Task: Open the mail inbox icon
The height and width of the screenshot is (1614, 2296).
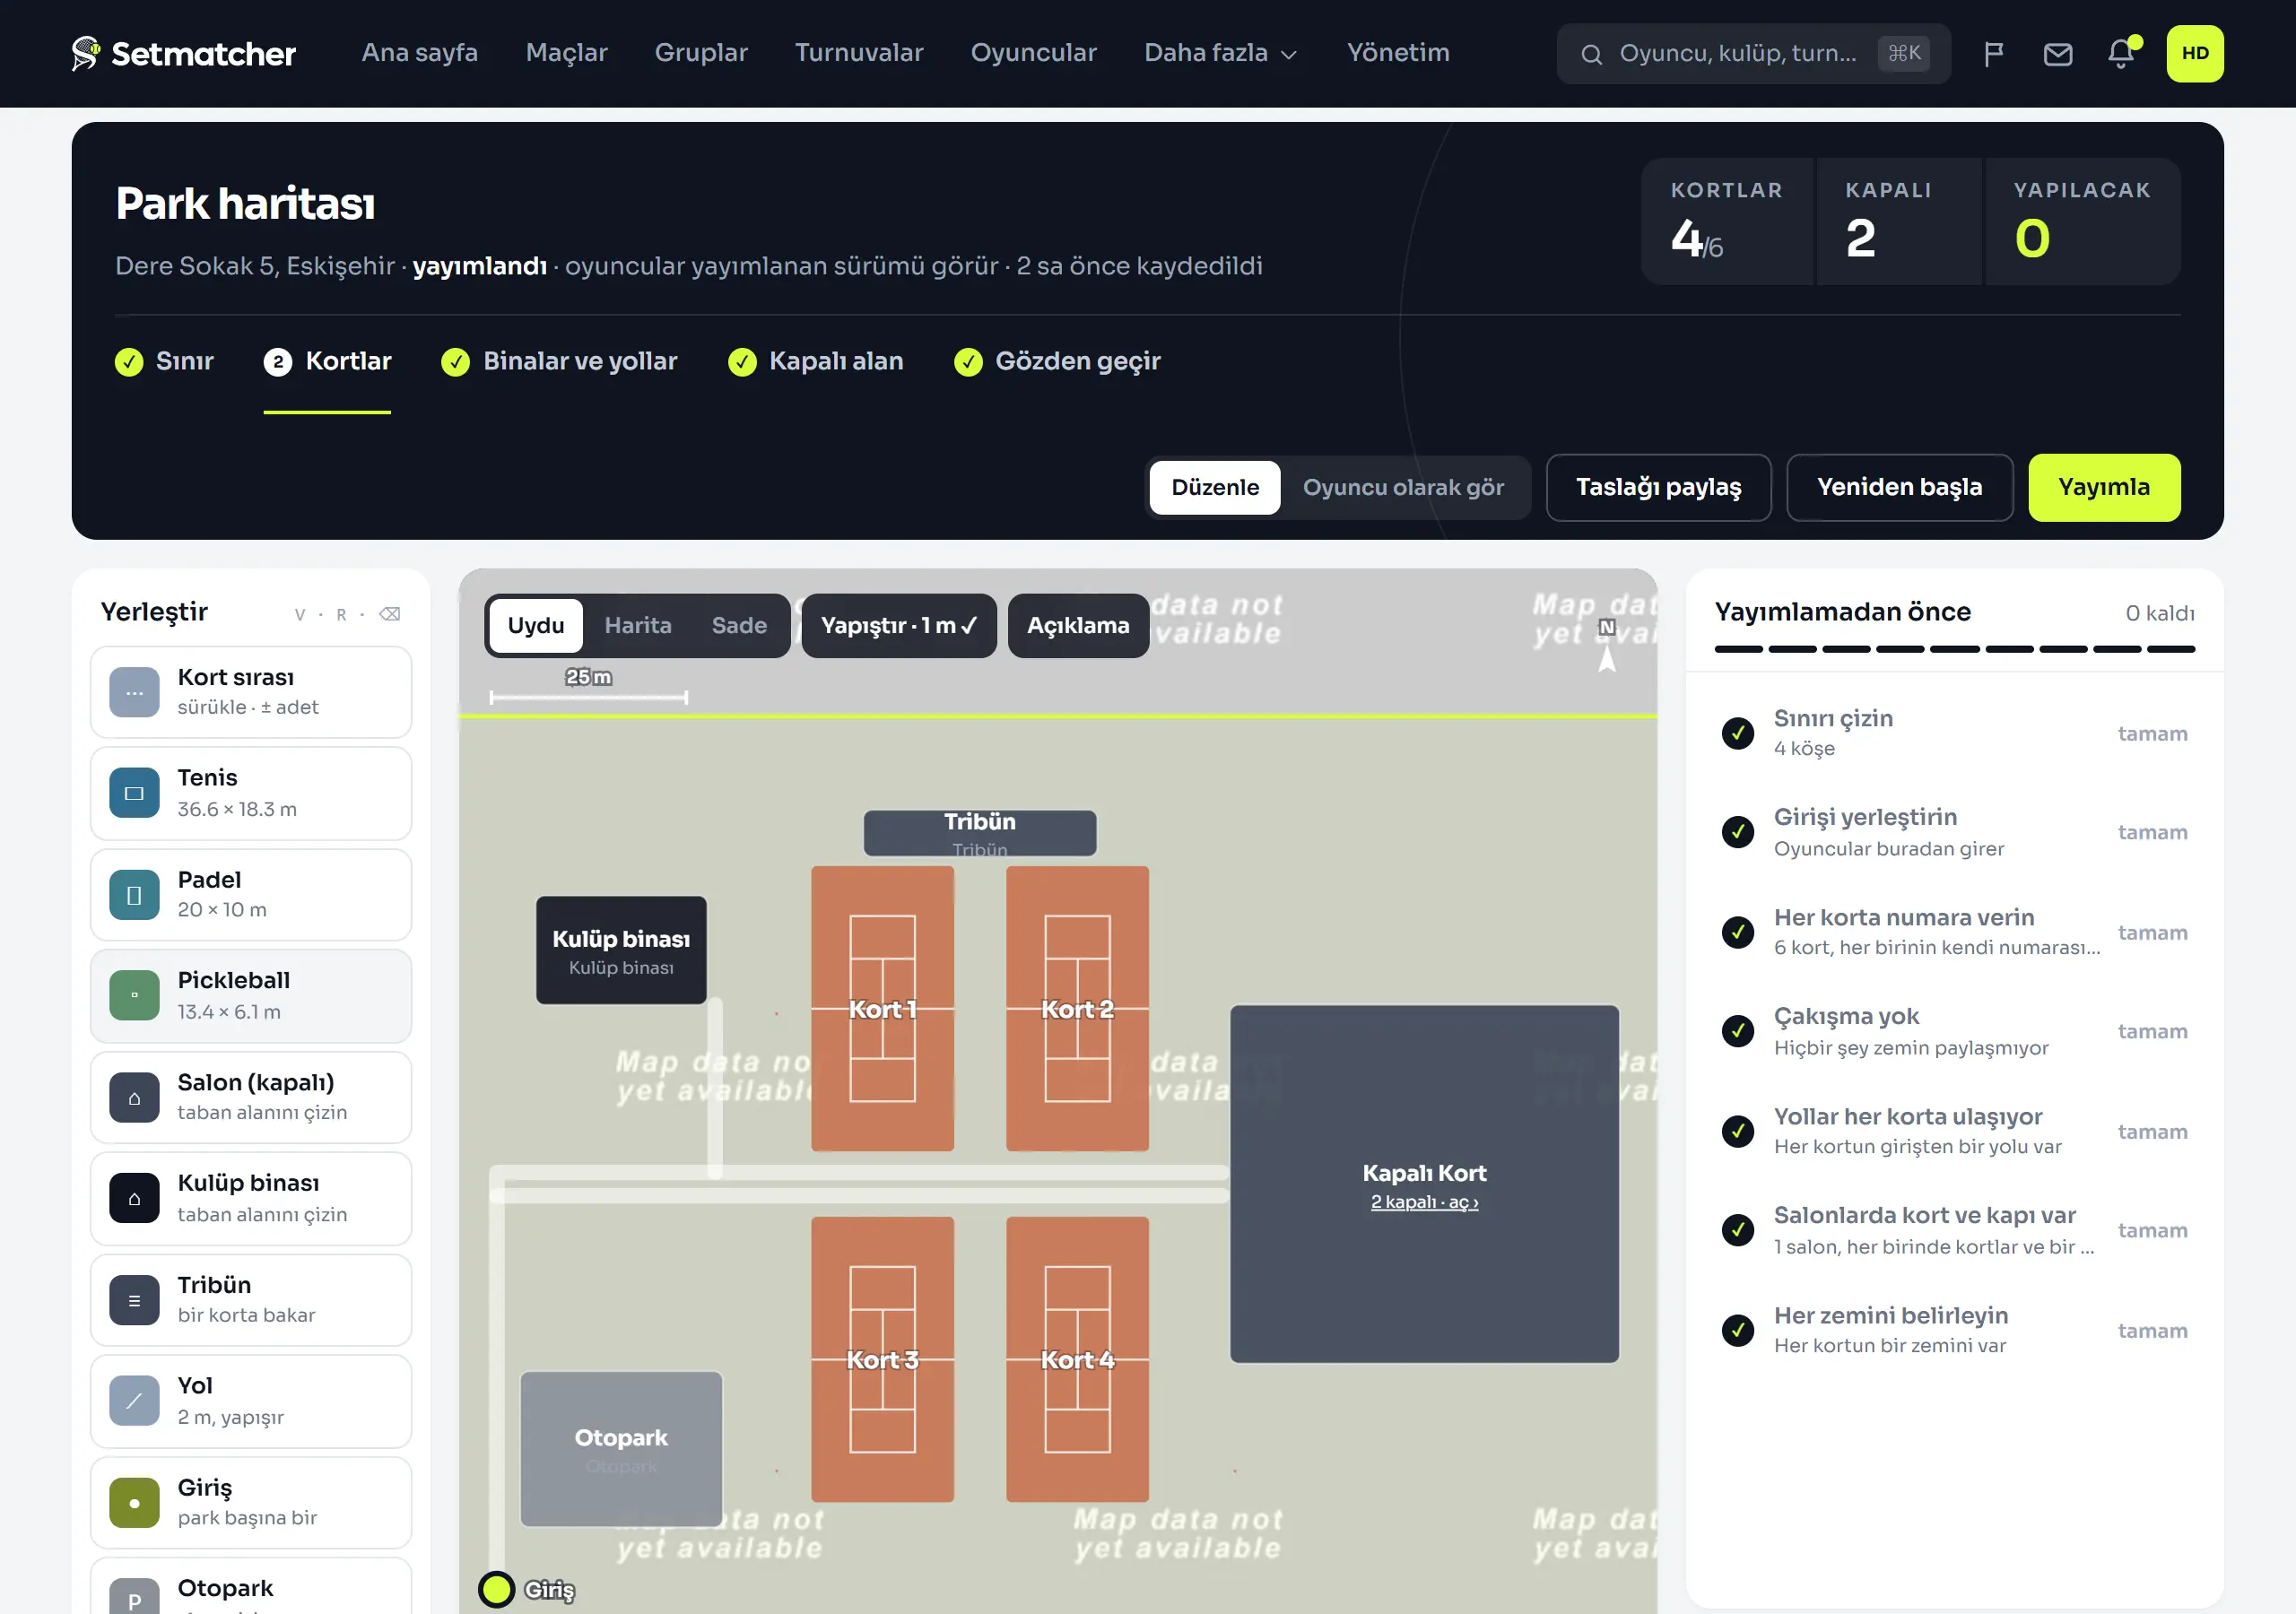Action: 2057,53
